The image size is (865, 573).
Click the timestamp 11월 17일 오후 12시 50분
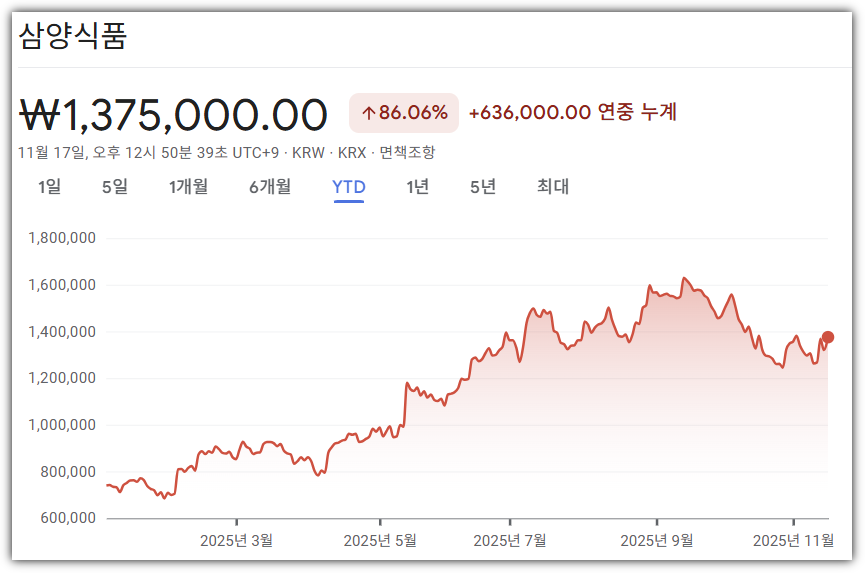coord(148,152)
